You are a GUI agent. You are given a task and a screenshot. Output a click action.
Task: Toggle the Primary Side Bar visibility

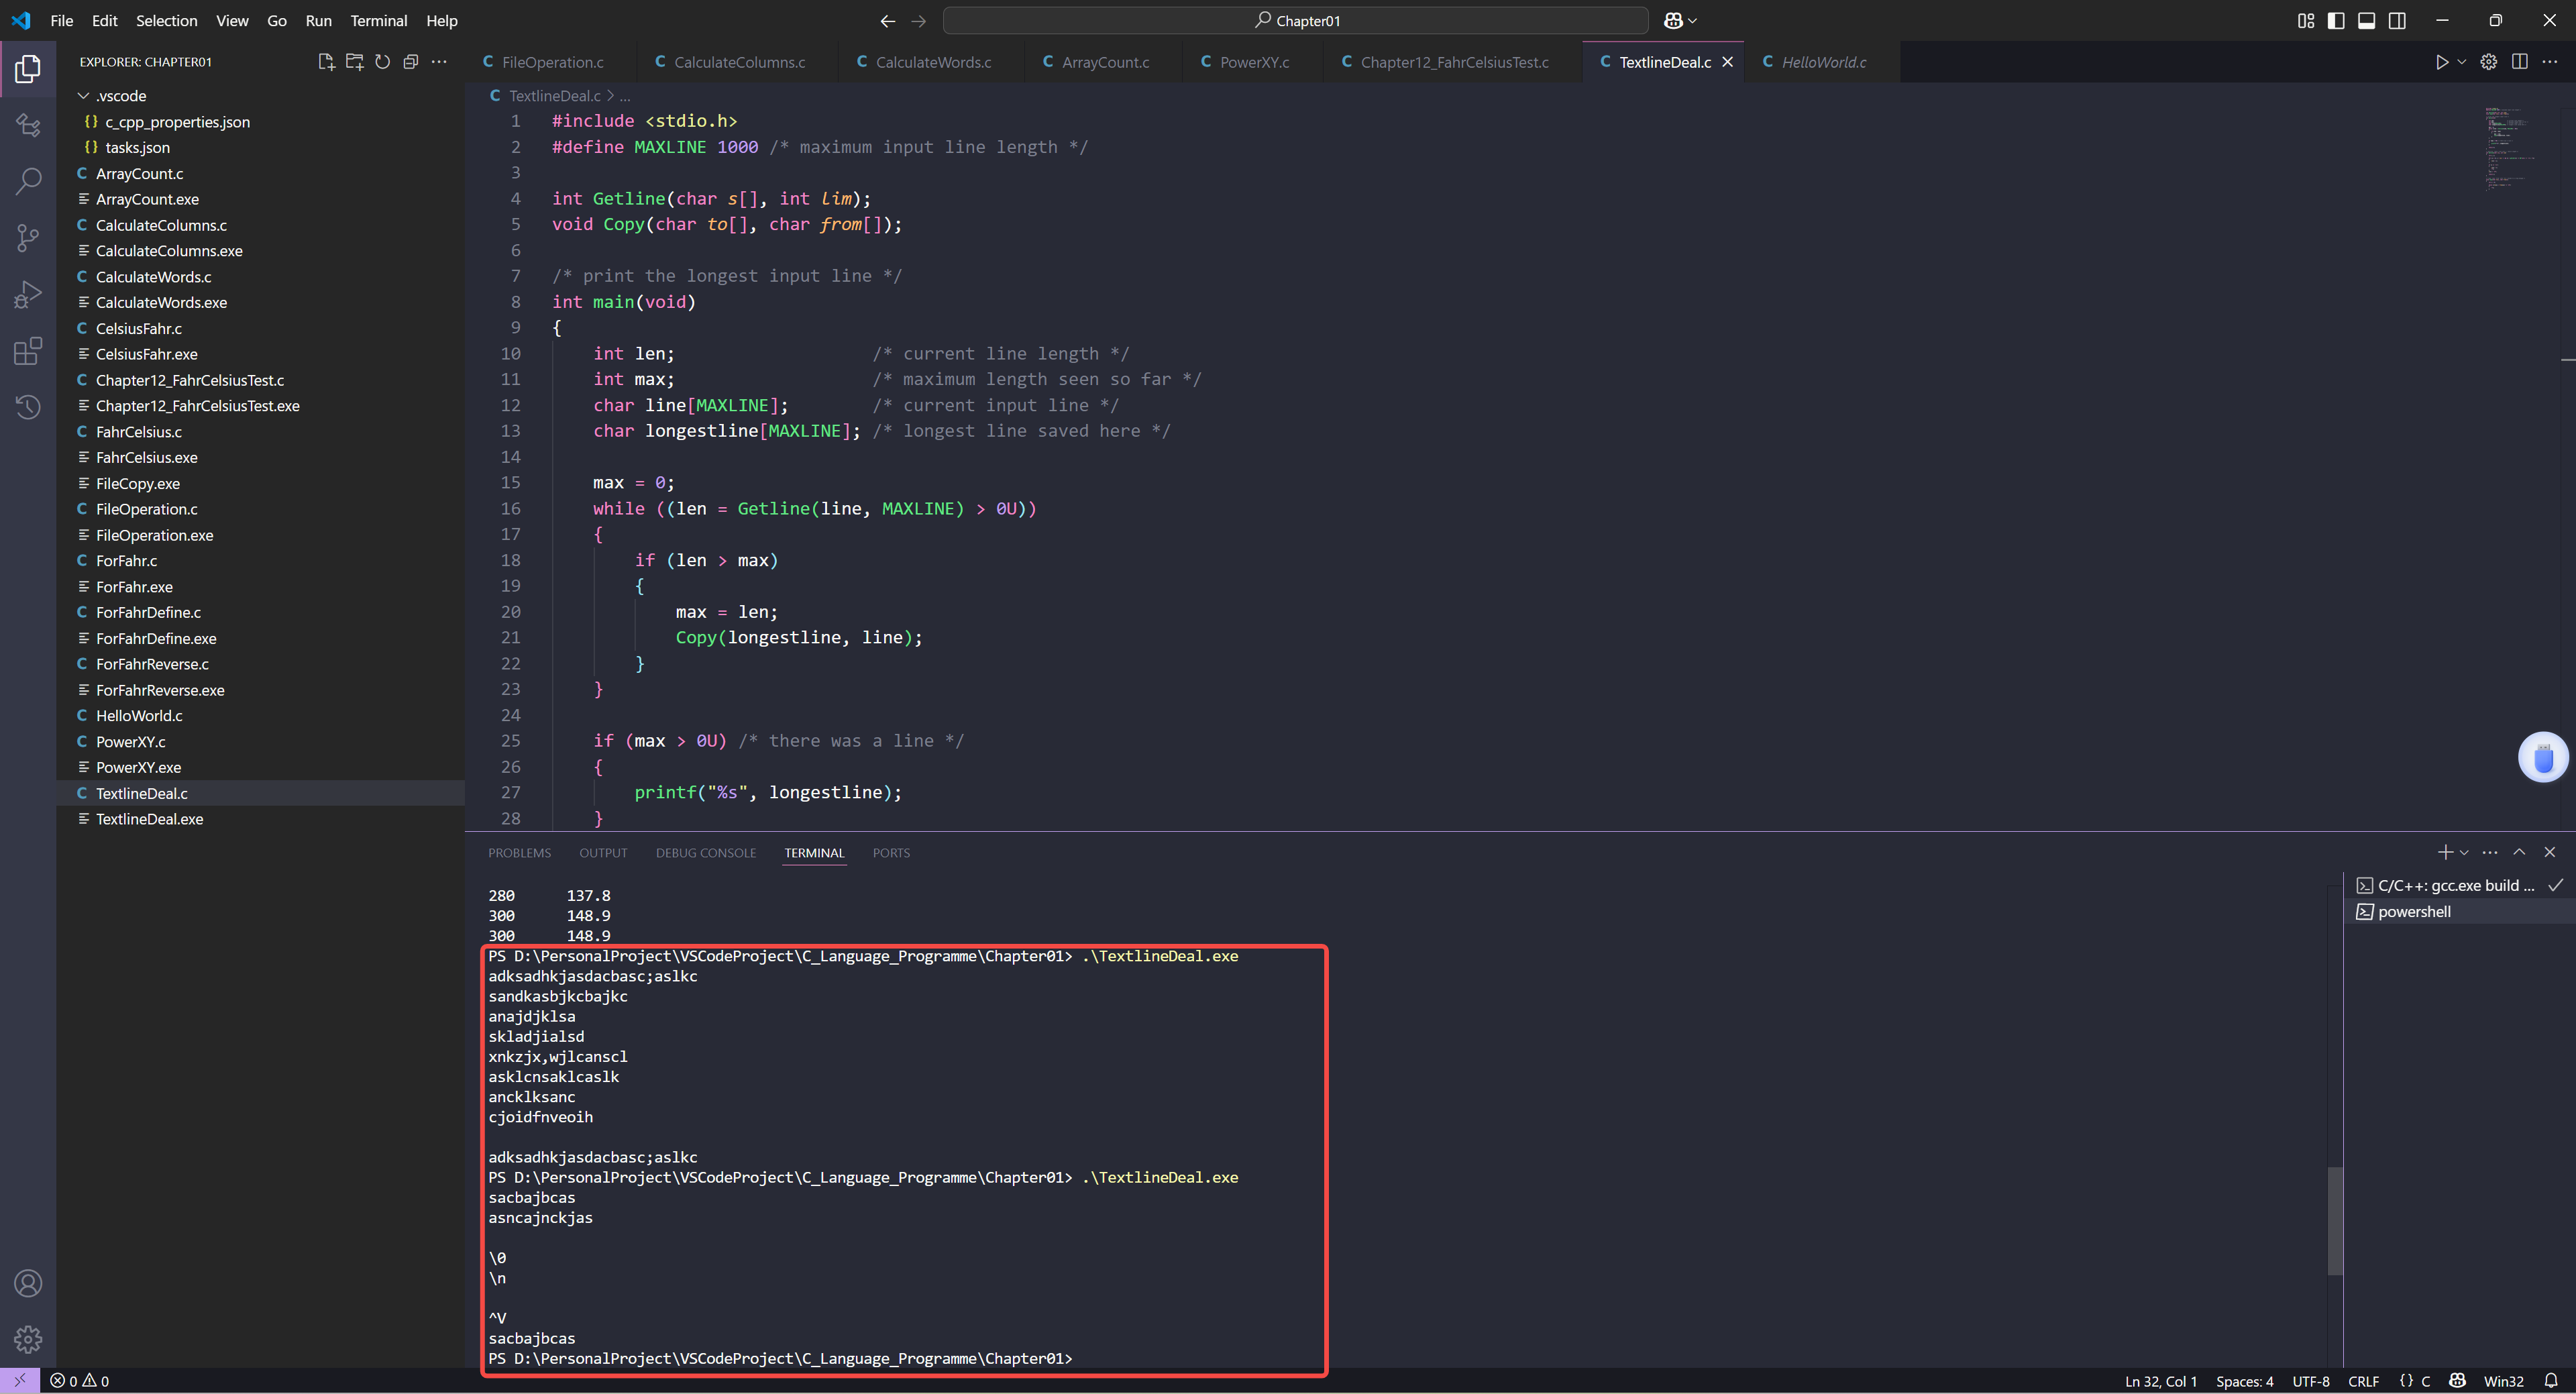2336,21
